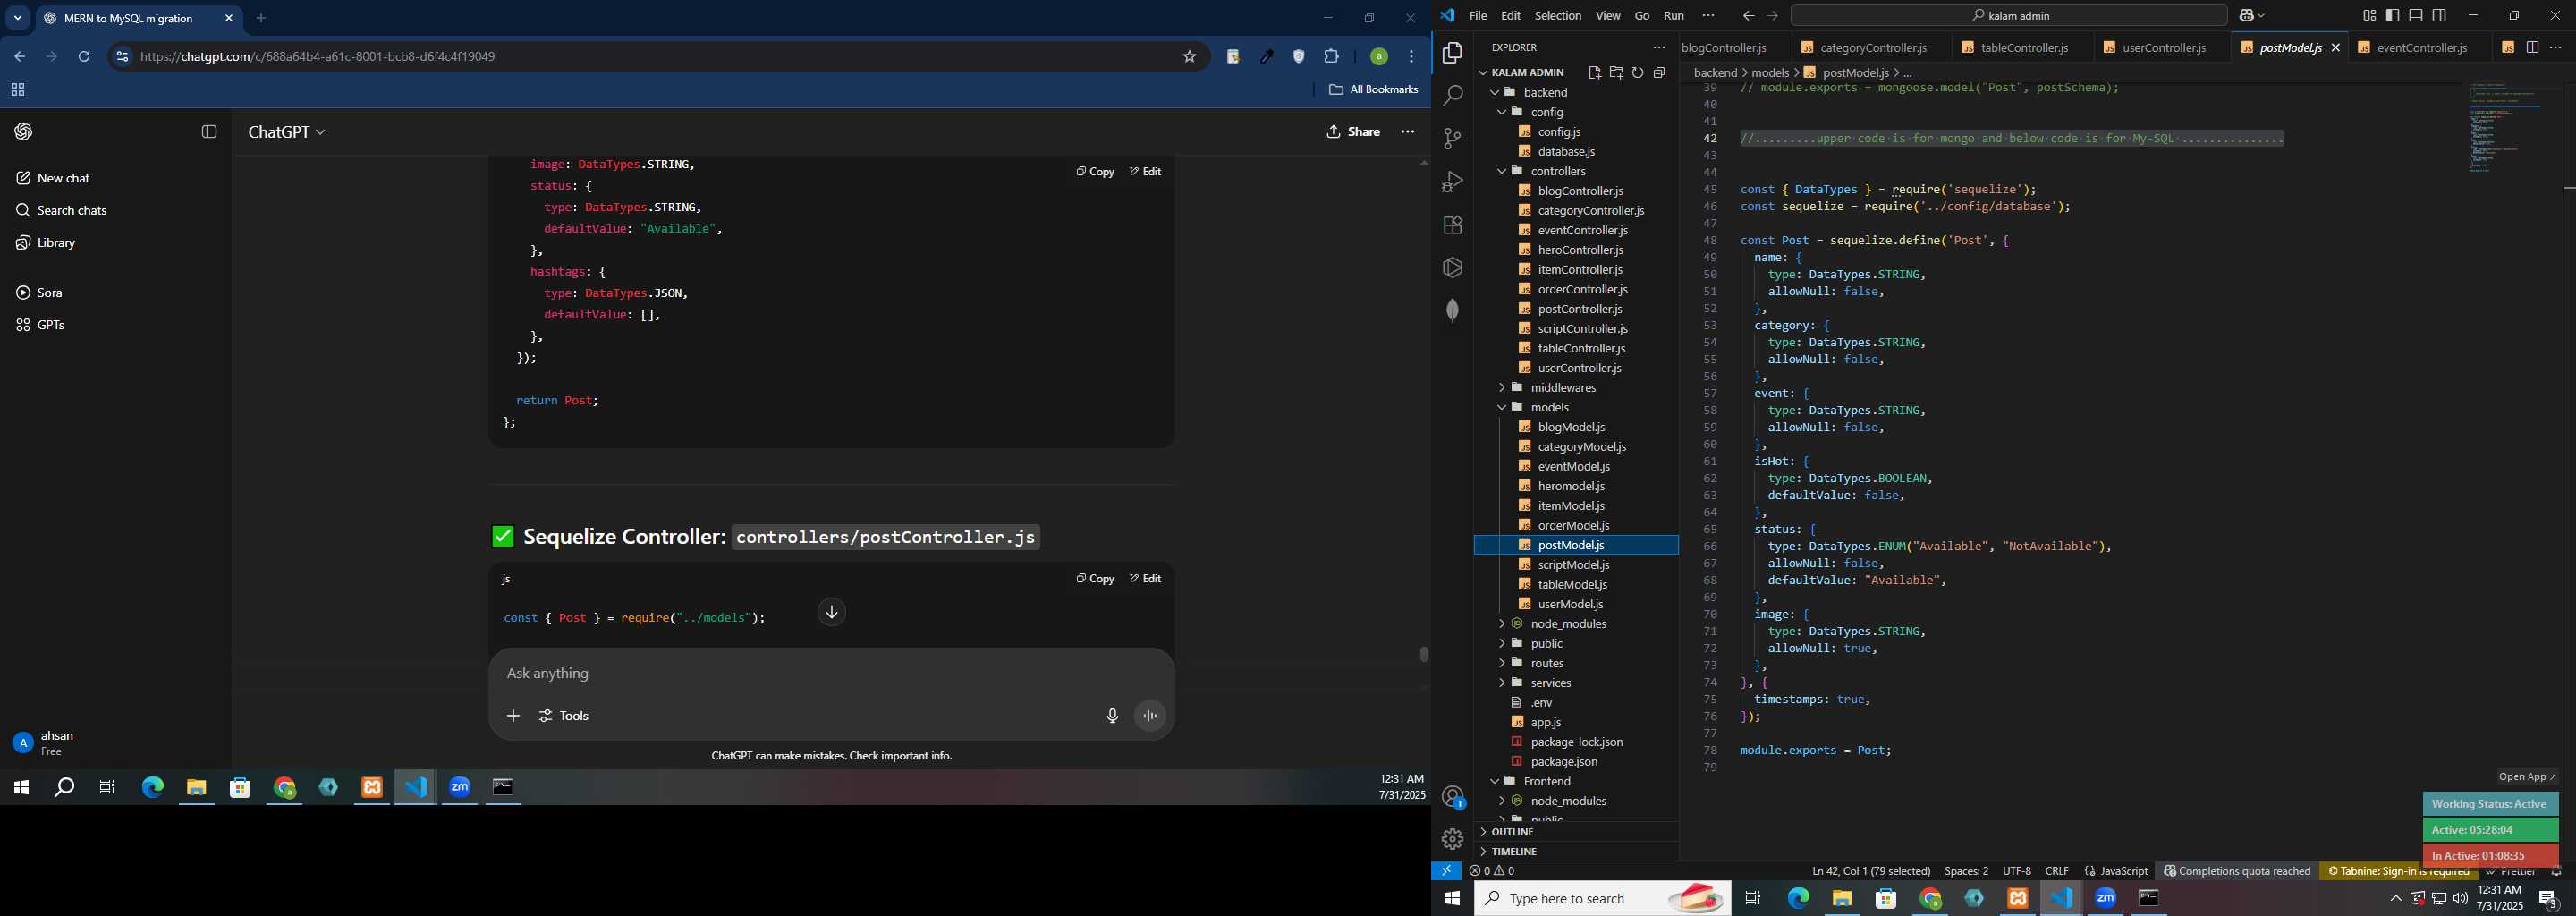Image resolution: width=2576 pixels, height=916 pixels.
Task: Reload the ChatGPT page
Action: click(84, 57)
